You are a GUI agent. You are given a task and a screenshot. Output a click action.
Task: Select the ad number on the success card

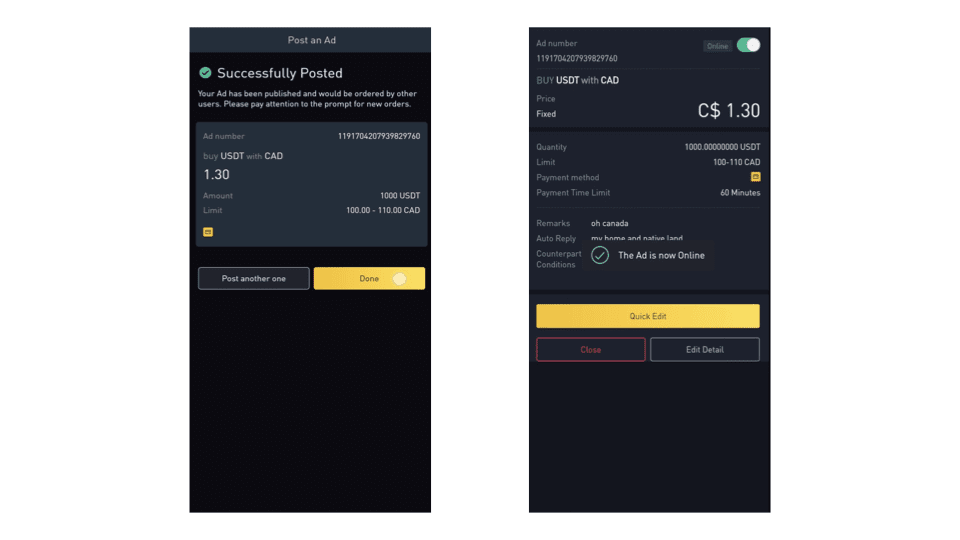(x=379, y=136)
